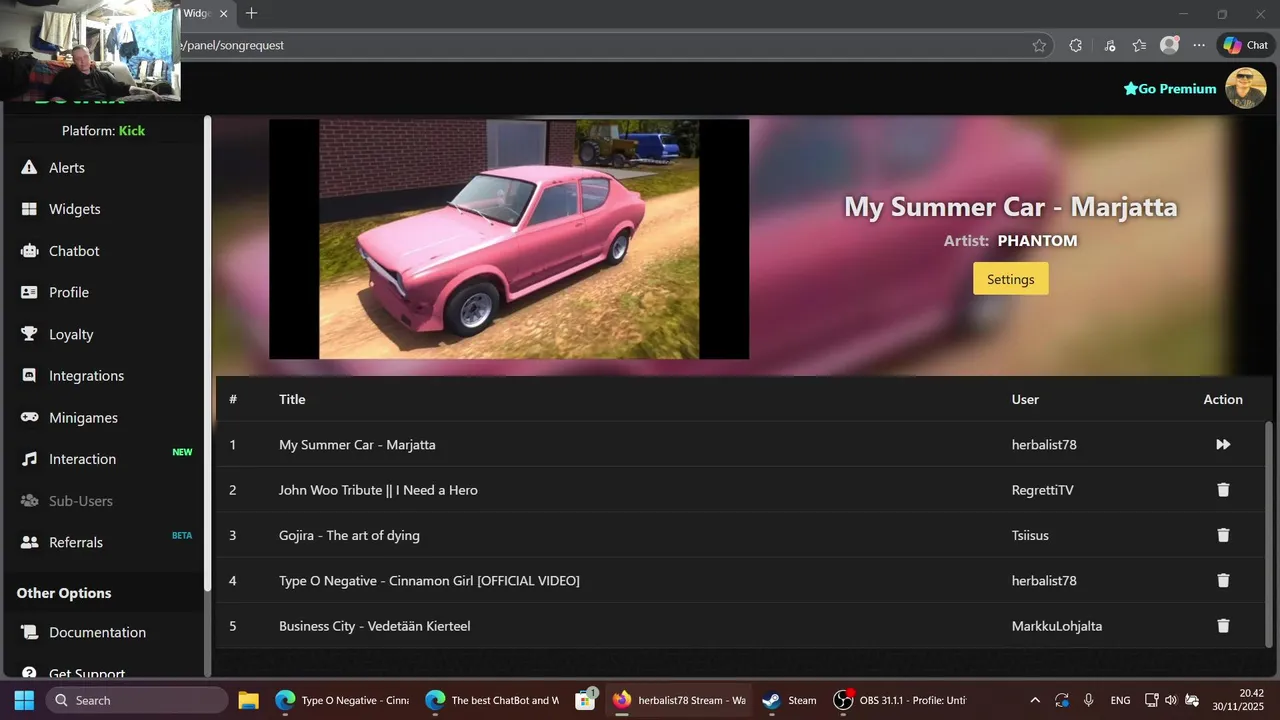Select the Windows taskbar Search box
1280x720 pixels.
click(136, 700)
